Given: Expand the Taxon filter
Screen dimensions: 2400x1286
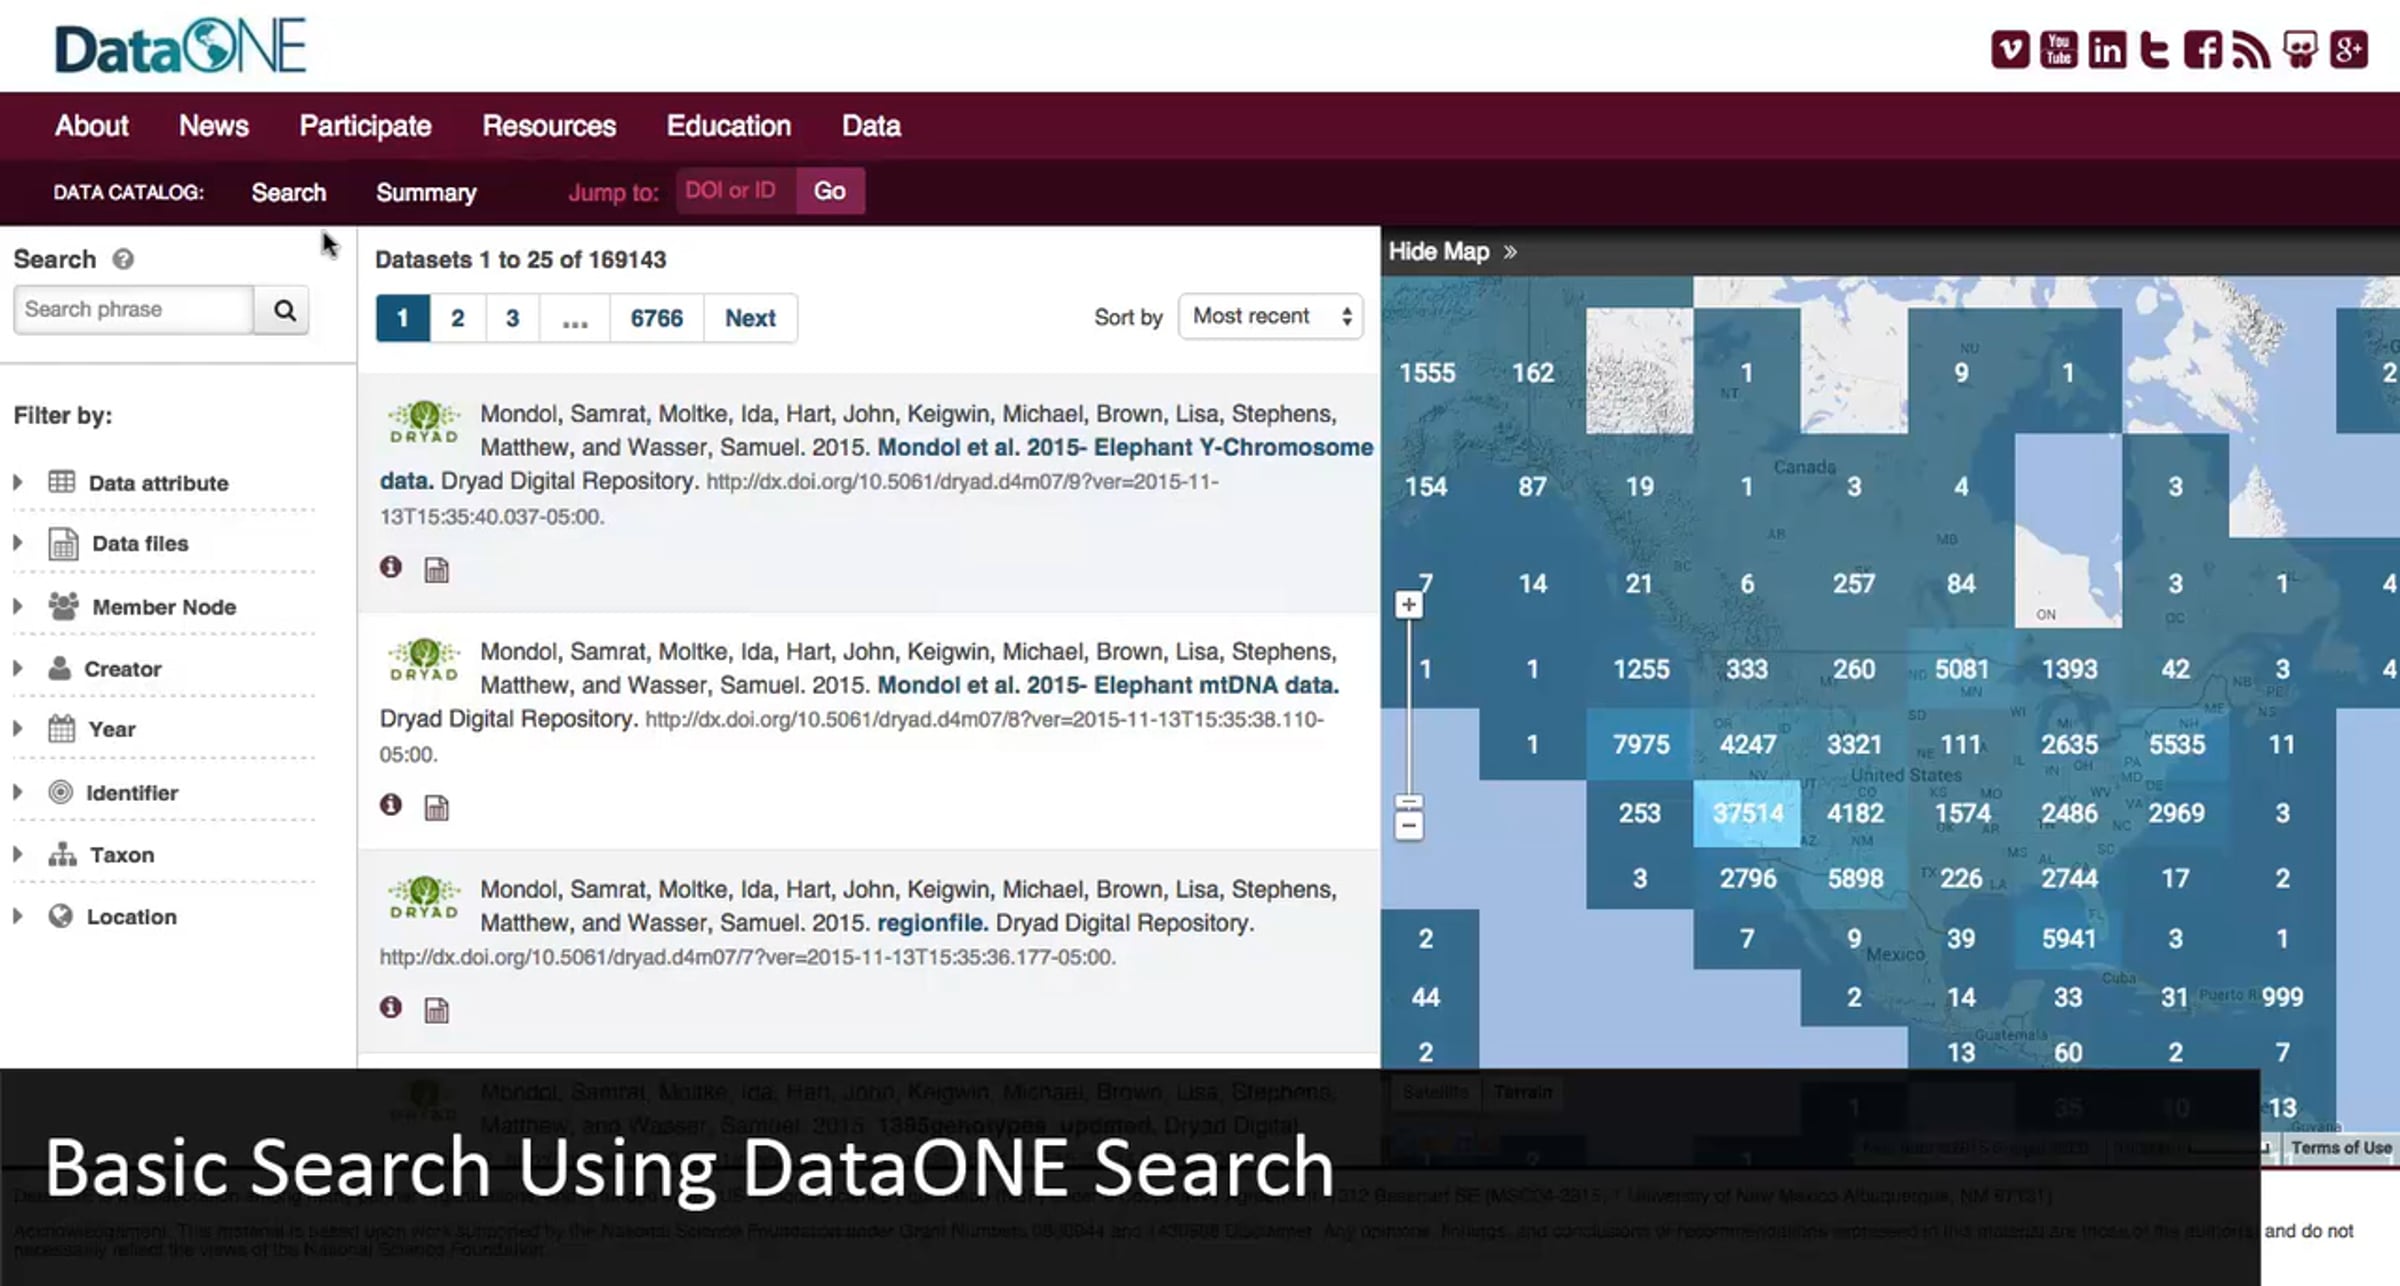Looking at the screenshot, I should coord(121,855).
